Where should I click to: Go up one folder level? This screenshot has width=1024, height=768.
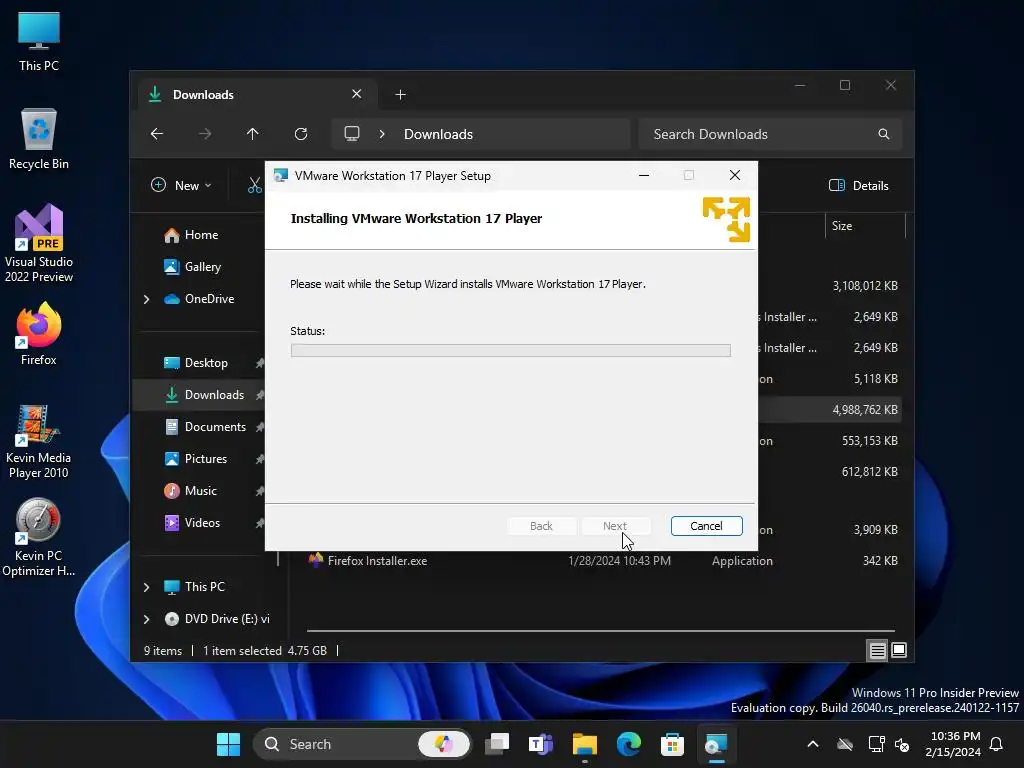click(253, 134)
